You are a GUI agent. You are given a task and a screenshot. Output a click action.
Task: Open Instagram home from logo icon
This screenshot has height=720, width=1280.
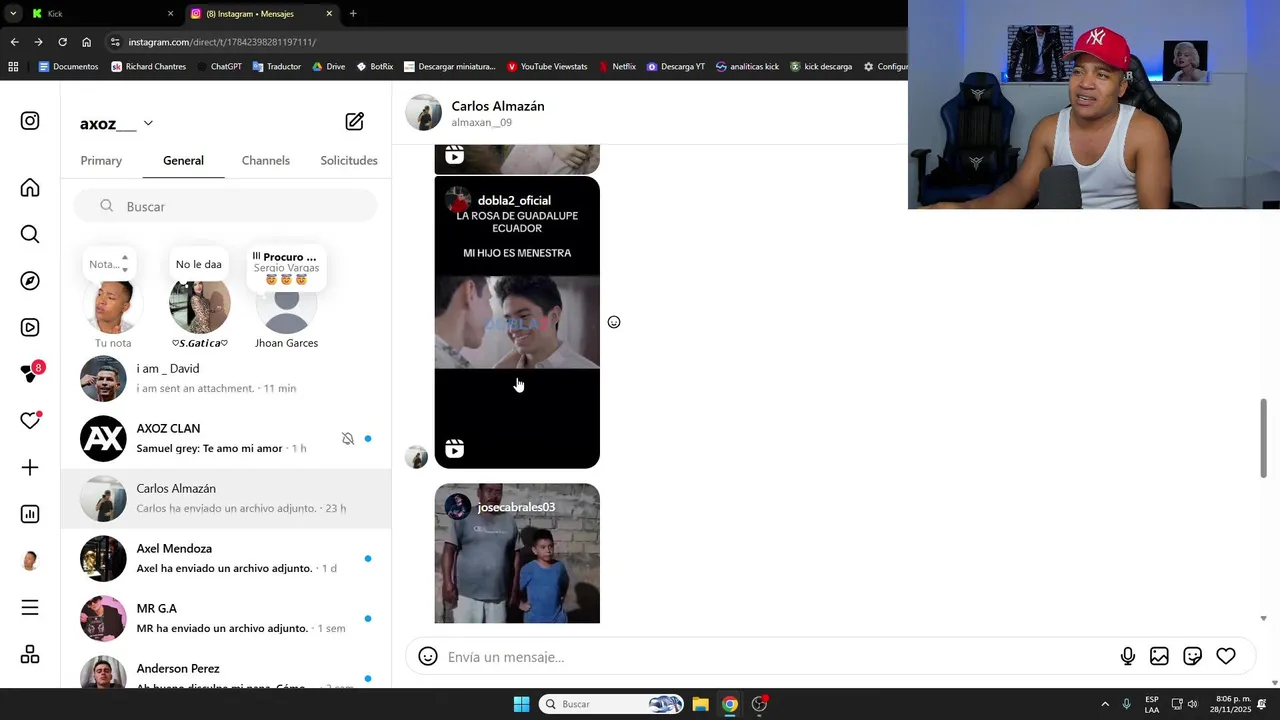[30, 121]
